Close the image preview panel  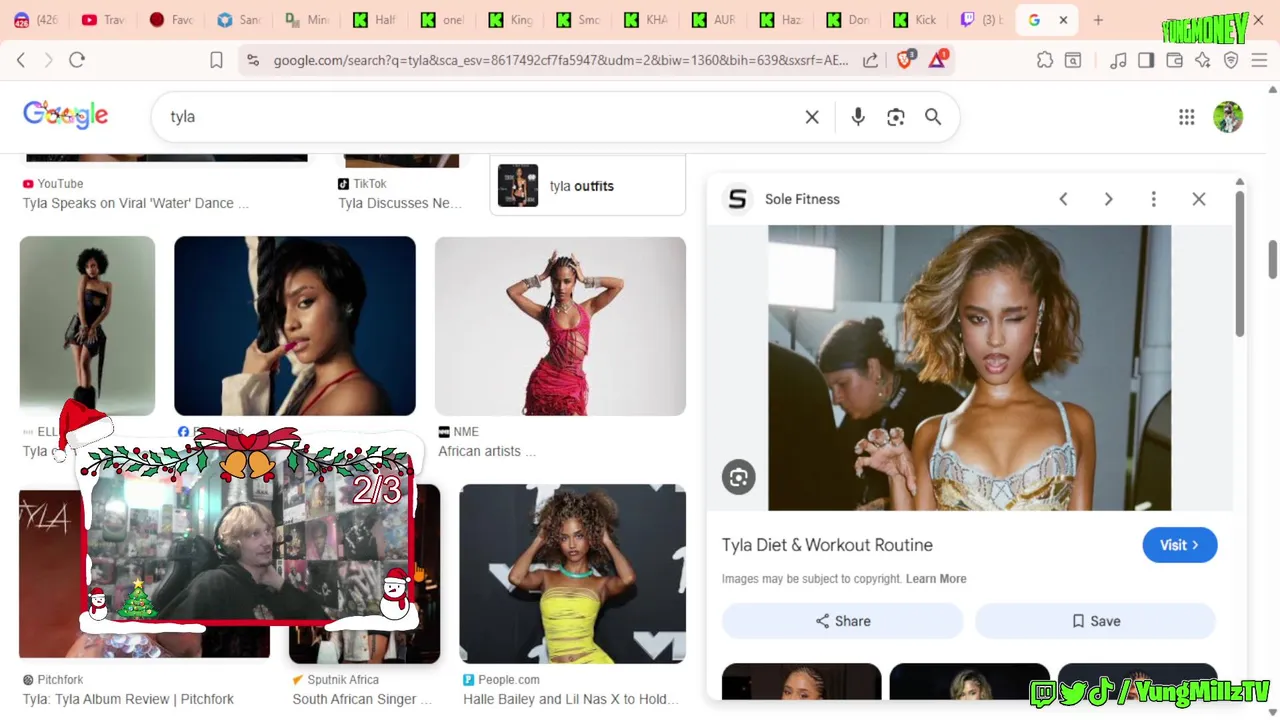tap(1199, 199)
